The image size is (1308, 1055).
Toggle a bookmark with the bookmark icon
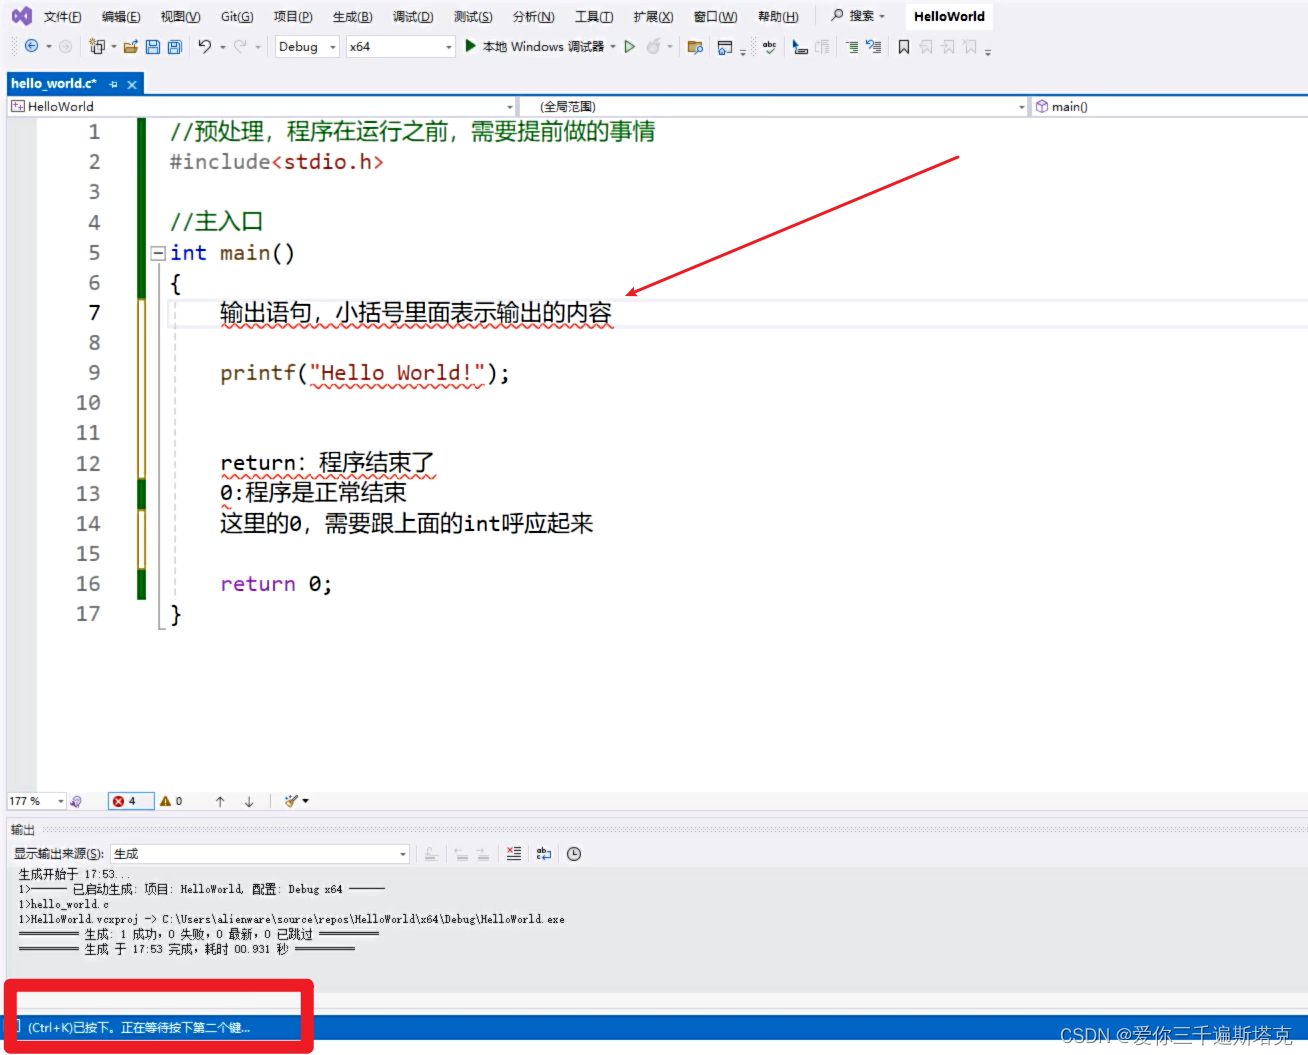903,46
